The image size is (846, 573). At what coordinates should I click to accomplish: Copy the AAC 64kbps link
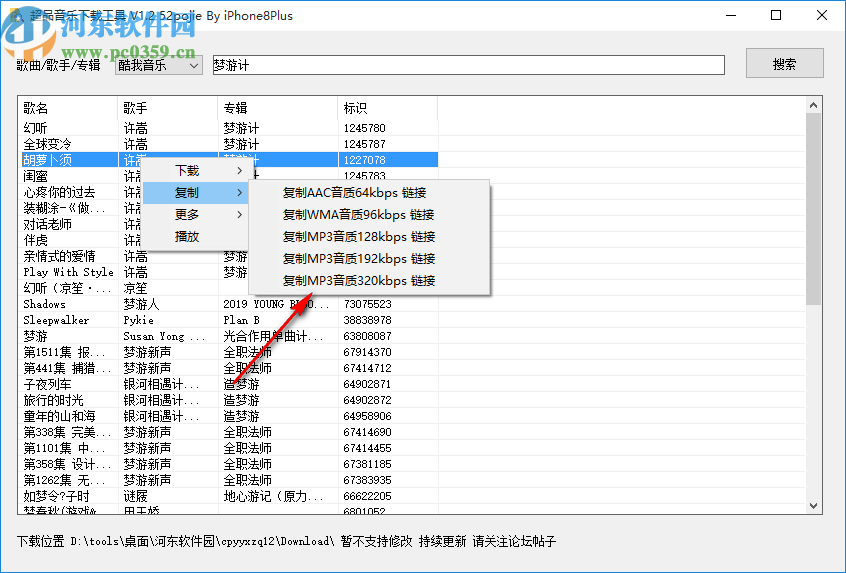354,193
